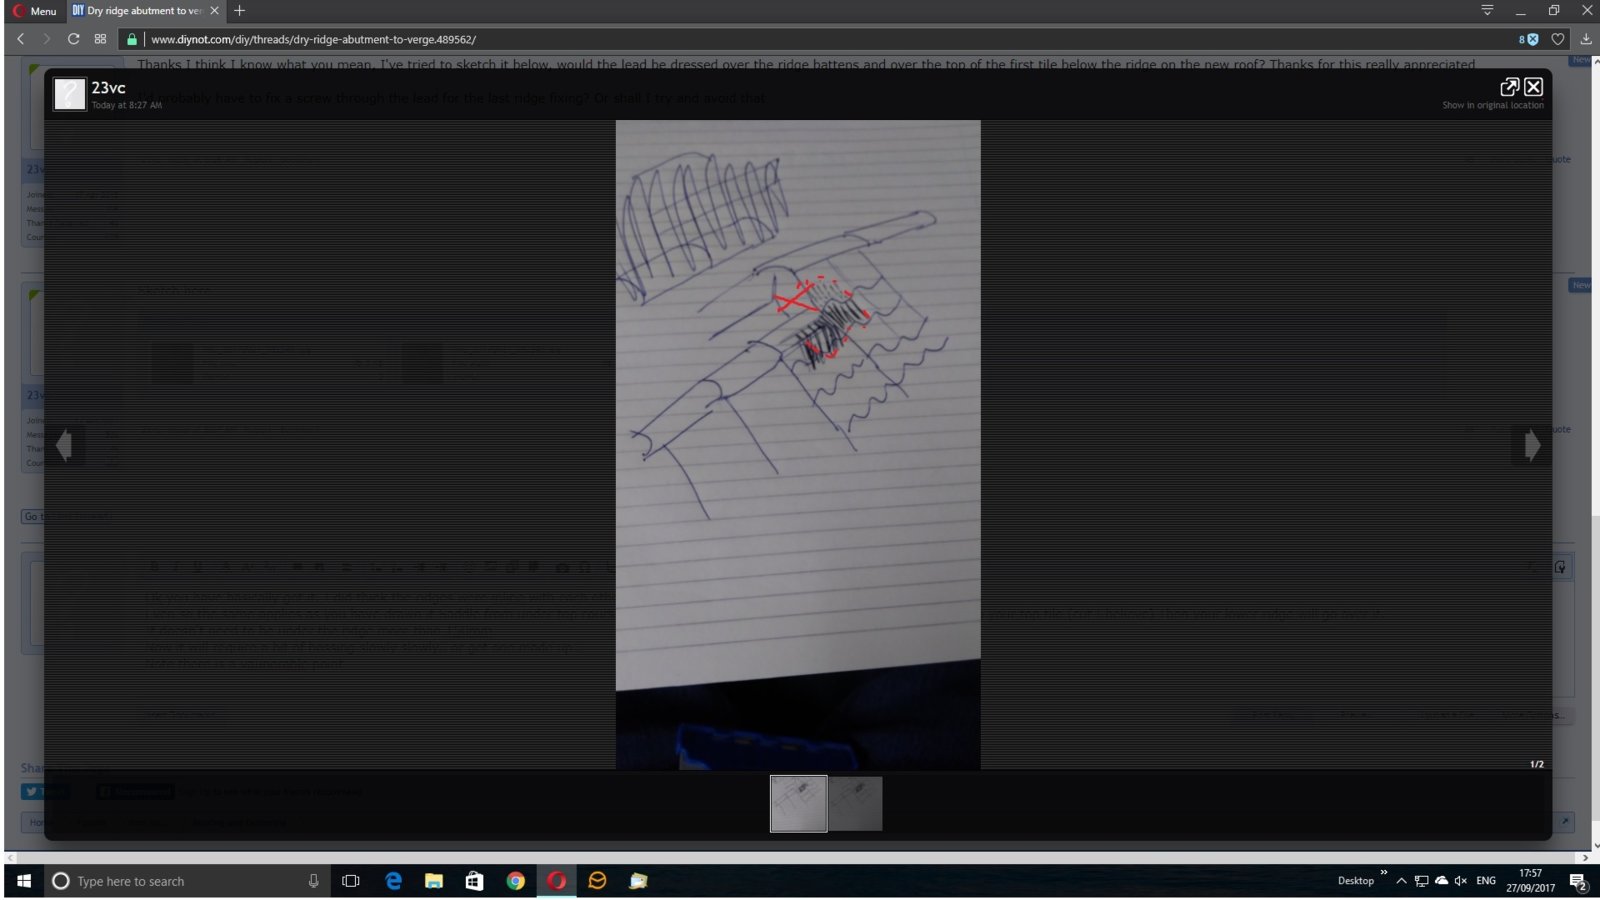The height and width of the screenshot is (900, 1600).
Task: Open Speed Dial start page
Action: click(100, 39)
